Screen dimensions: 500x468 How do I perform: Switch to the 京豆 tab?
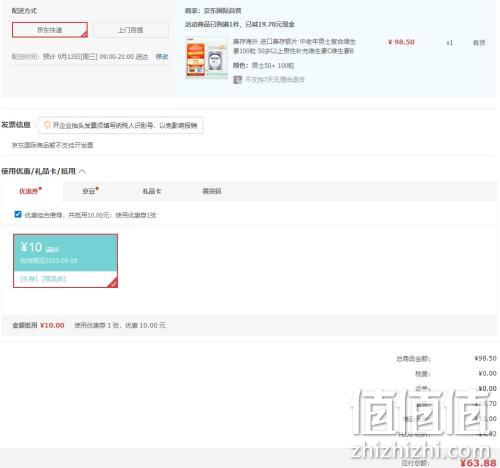(90, 191)
